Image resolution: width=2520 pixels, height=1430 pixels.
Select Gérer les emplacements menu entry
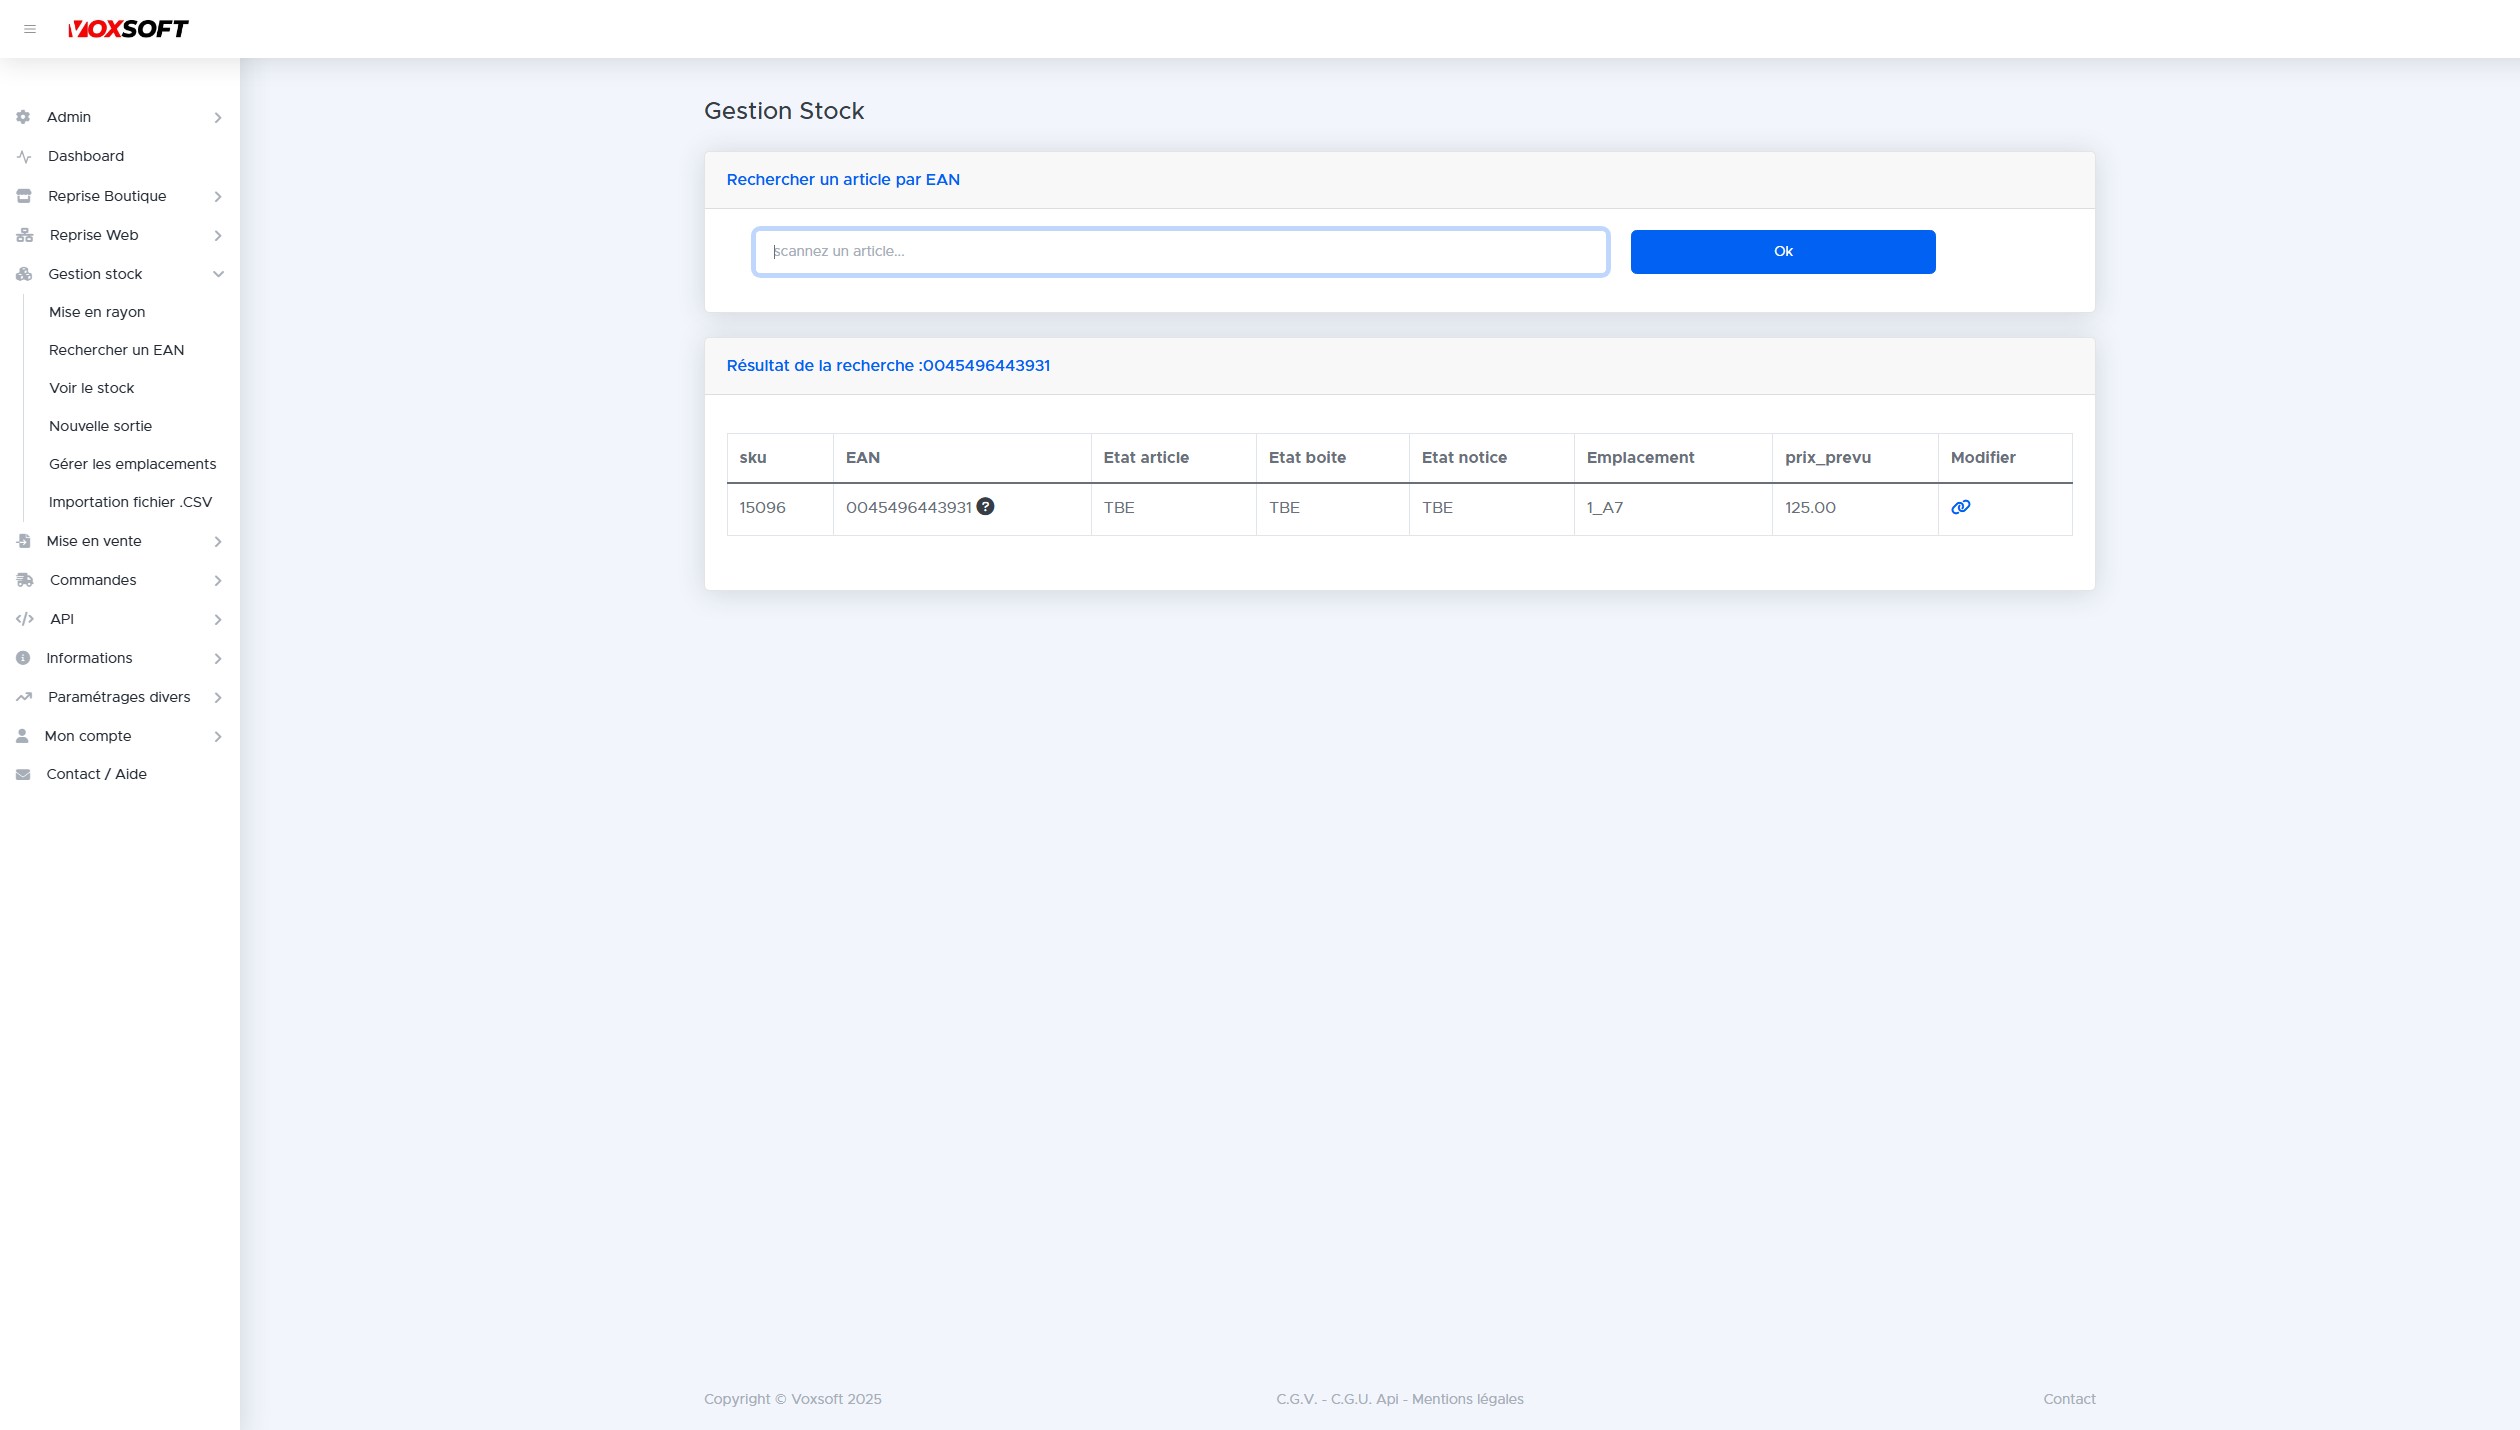pos(132,464)
